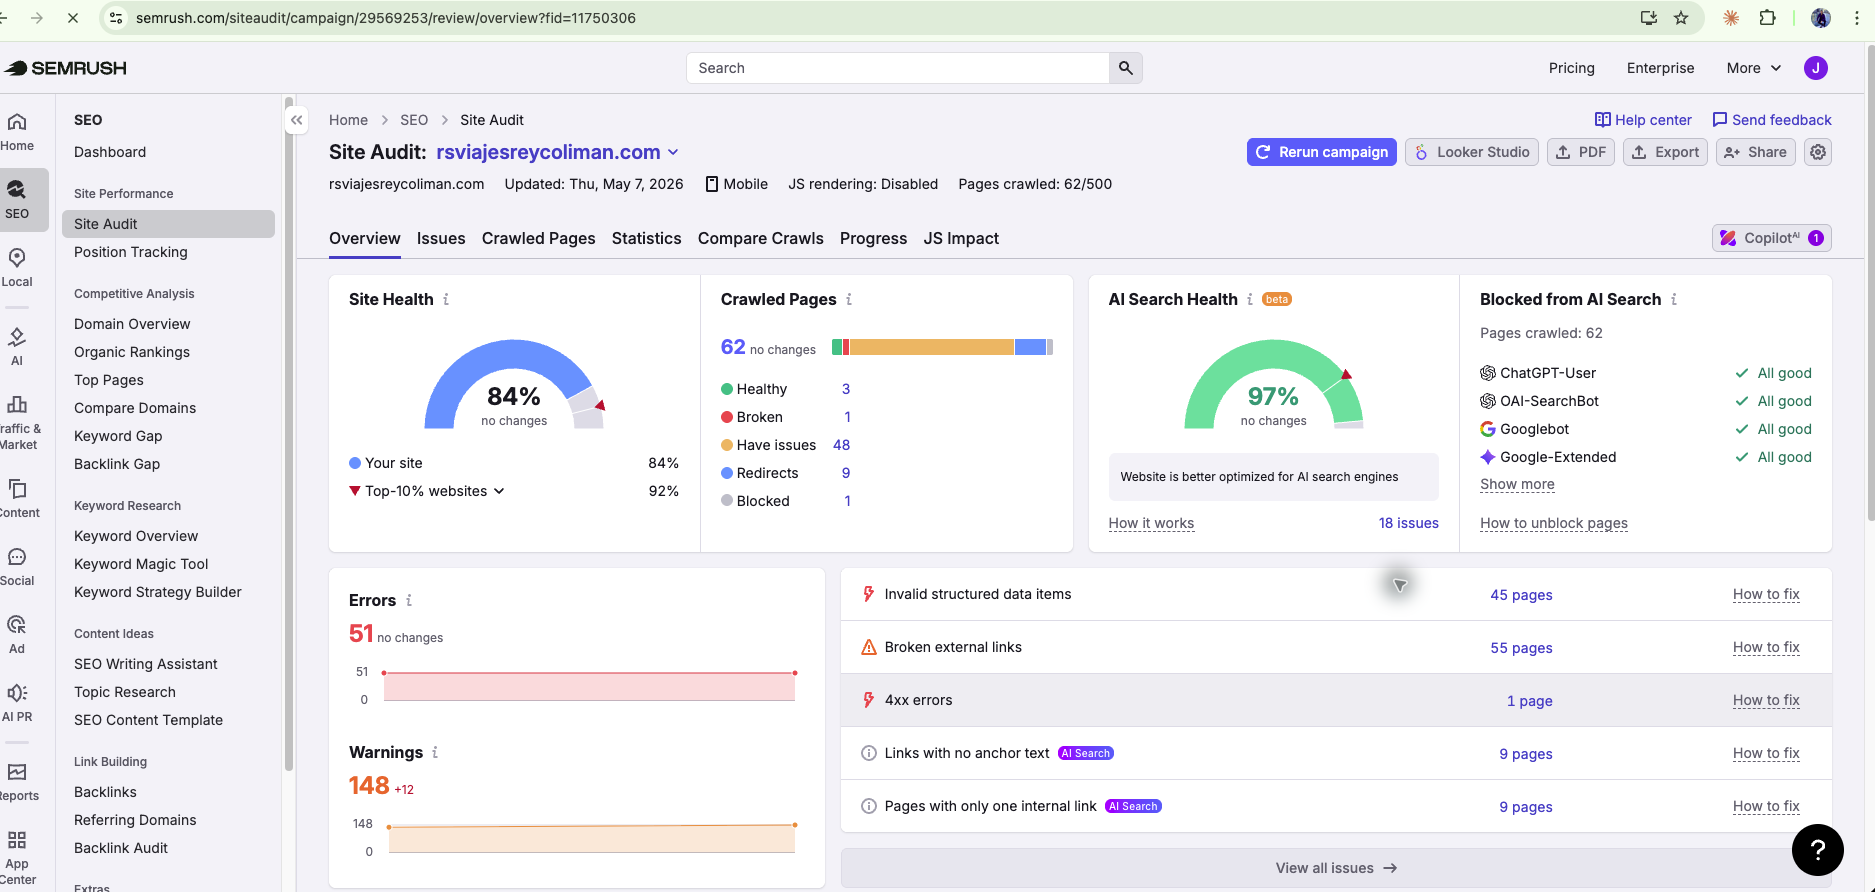Viewport: 1875px width, 892px height.
Task: Switch to the Issues tab
Action: coord(441,238)
